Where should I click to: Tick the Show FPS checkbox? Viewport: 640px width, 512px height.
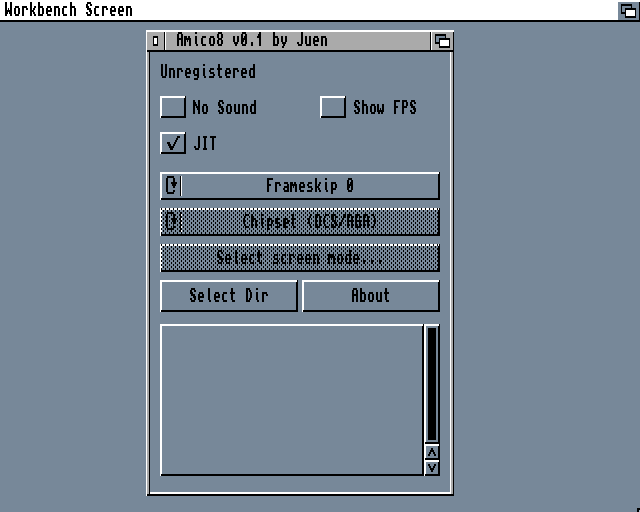pyautogui.click(x=333, y=107)
